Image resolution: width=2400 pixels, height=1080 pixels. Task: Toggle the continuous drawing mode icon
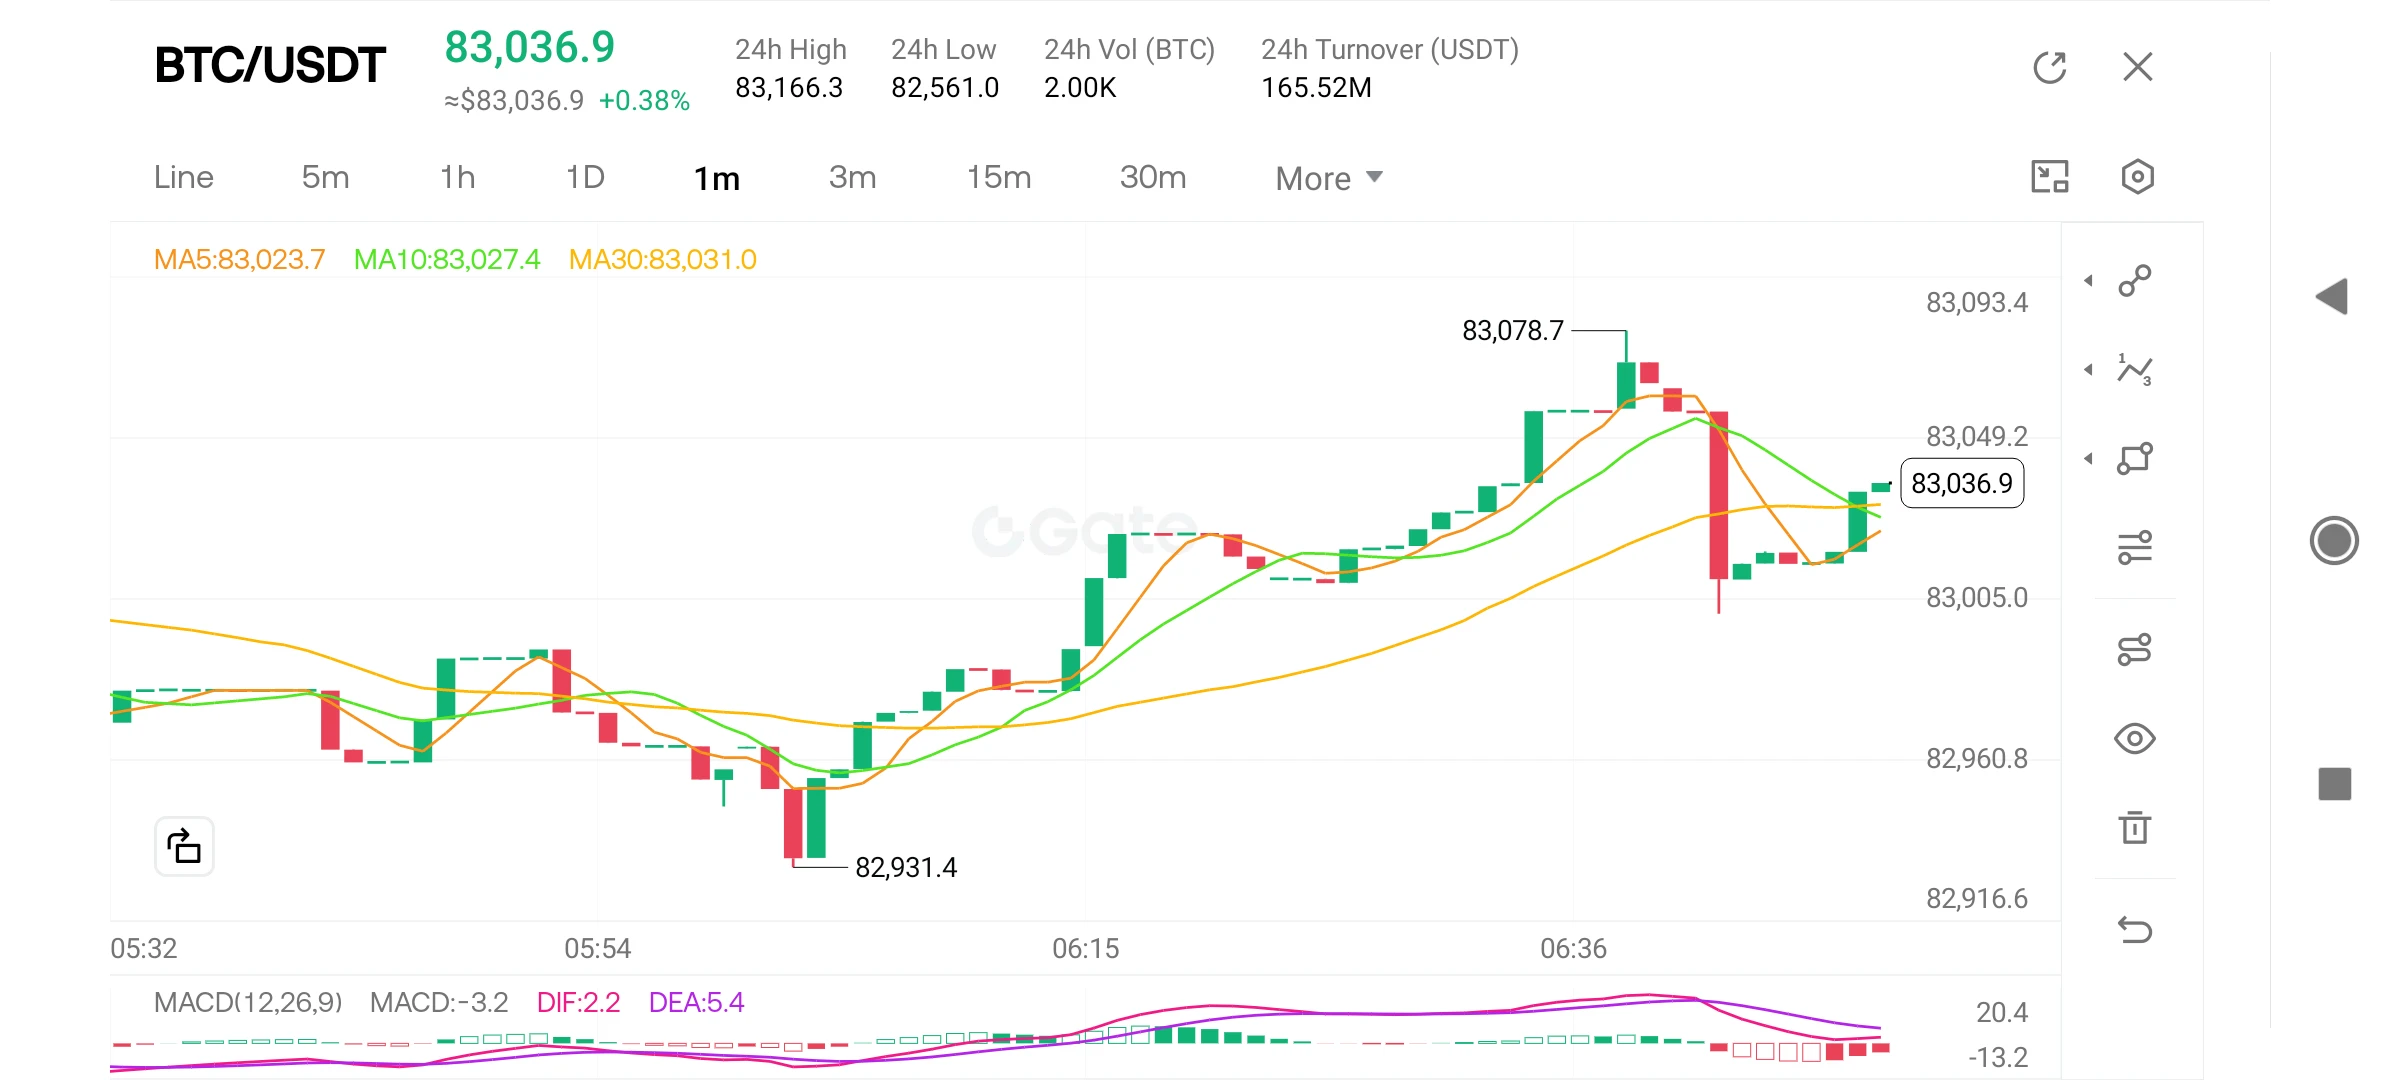2134,650
